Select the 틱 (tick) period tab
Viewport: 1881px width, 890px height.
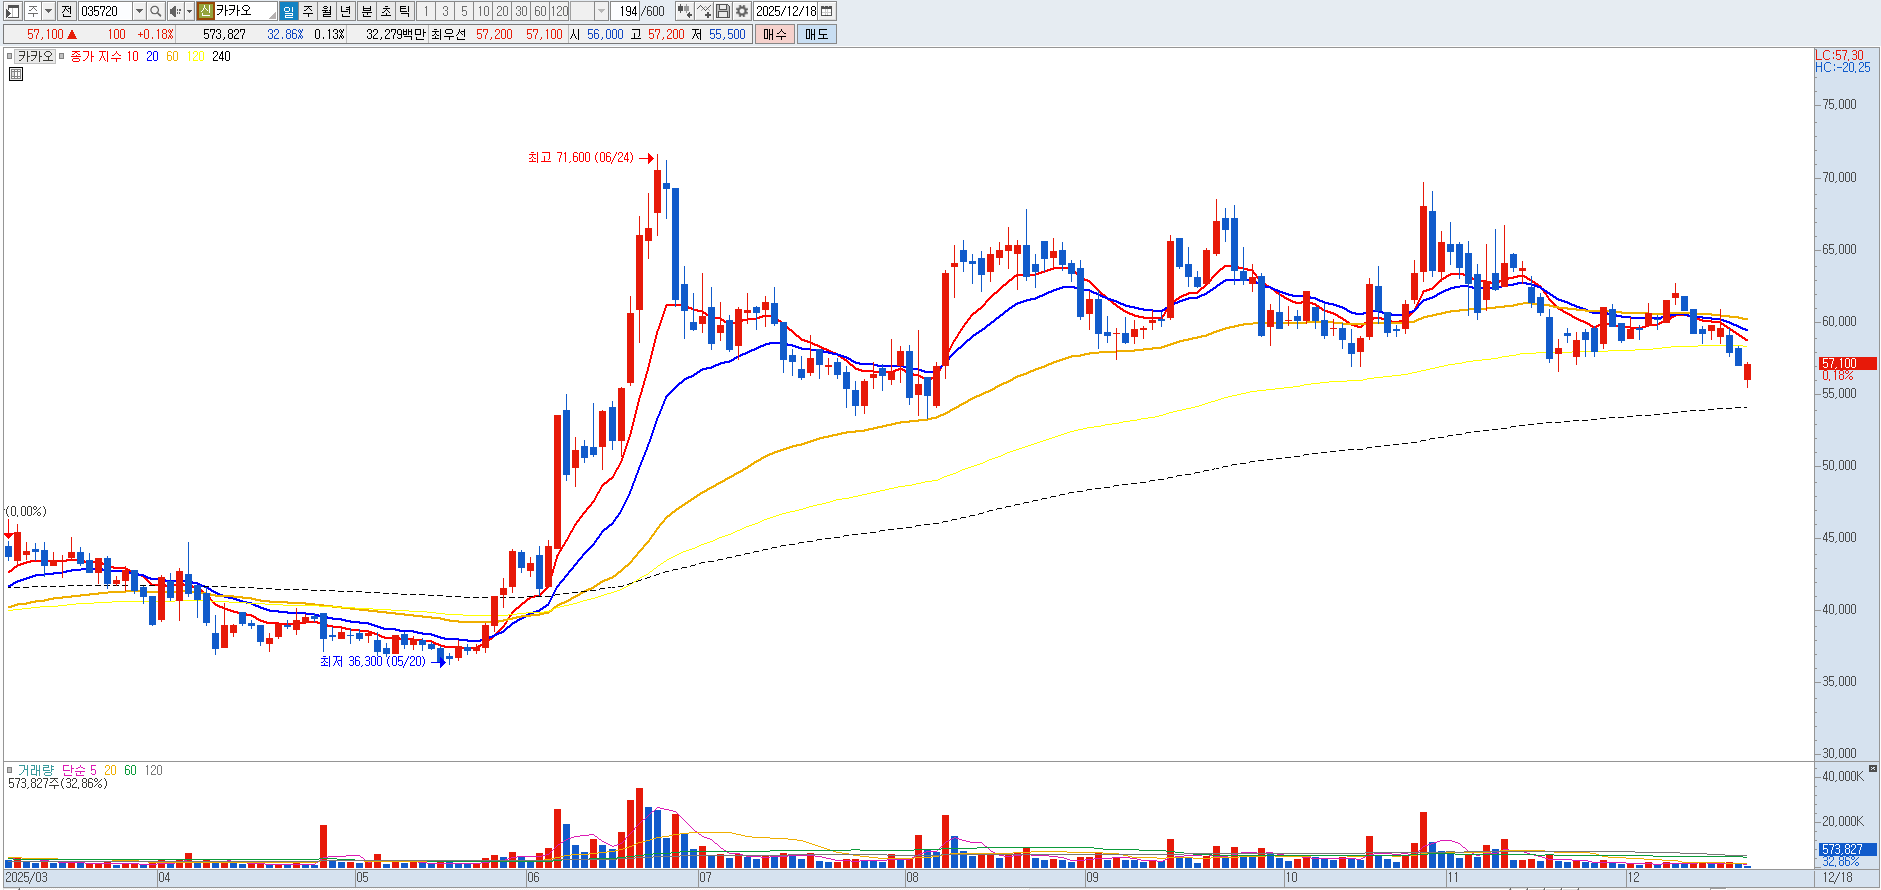pyautogui.click(x=405, y=11)
